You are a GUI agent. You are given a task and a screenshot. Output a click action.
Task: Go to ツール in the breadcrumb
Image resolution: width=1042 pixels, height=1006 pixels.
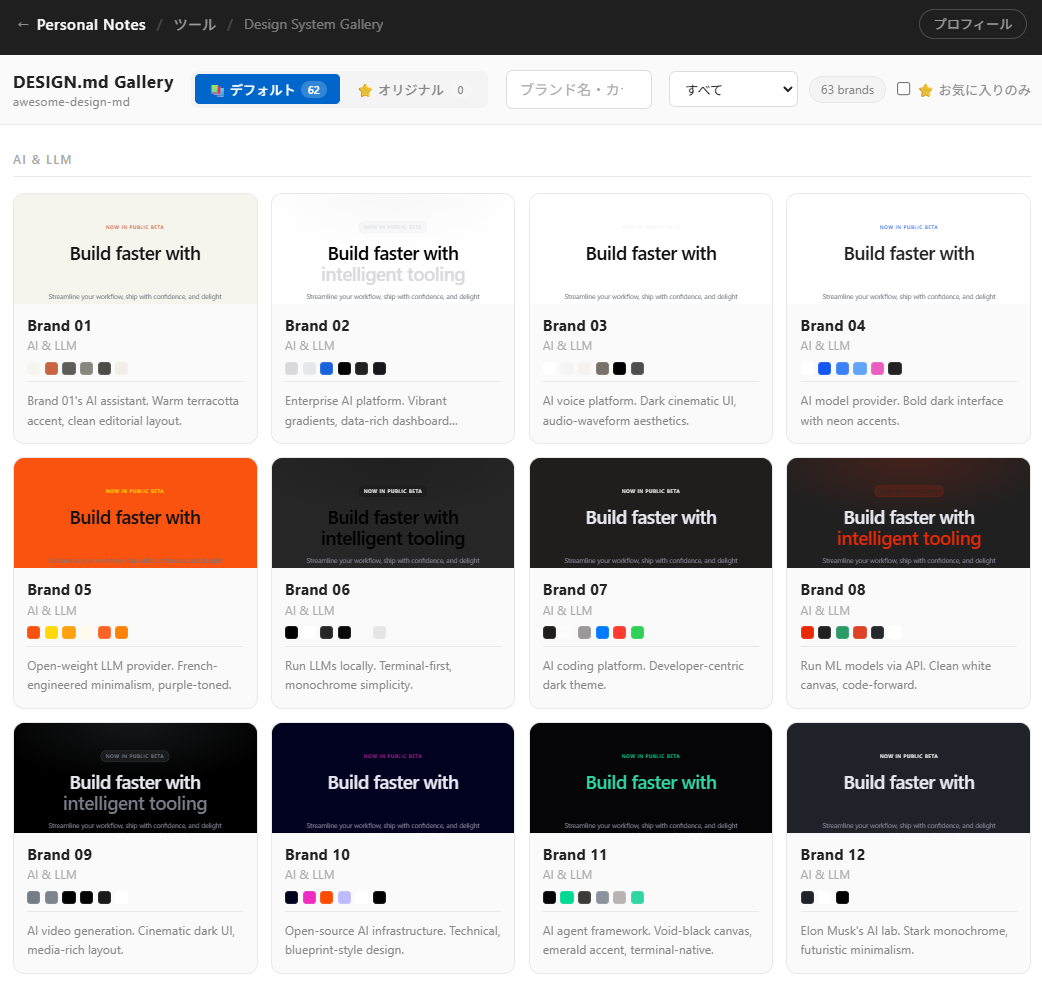point(195,25)
